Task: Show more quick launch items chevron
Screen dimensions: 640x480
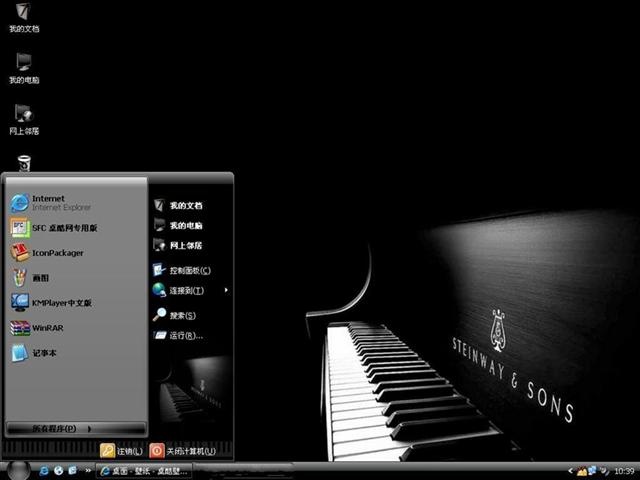Action: [88, 471]
